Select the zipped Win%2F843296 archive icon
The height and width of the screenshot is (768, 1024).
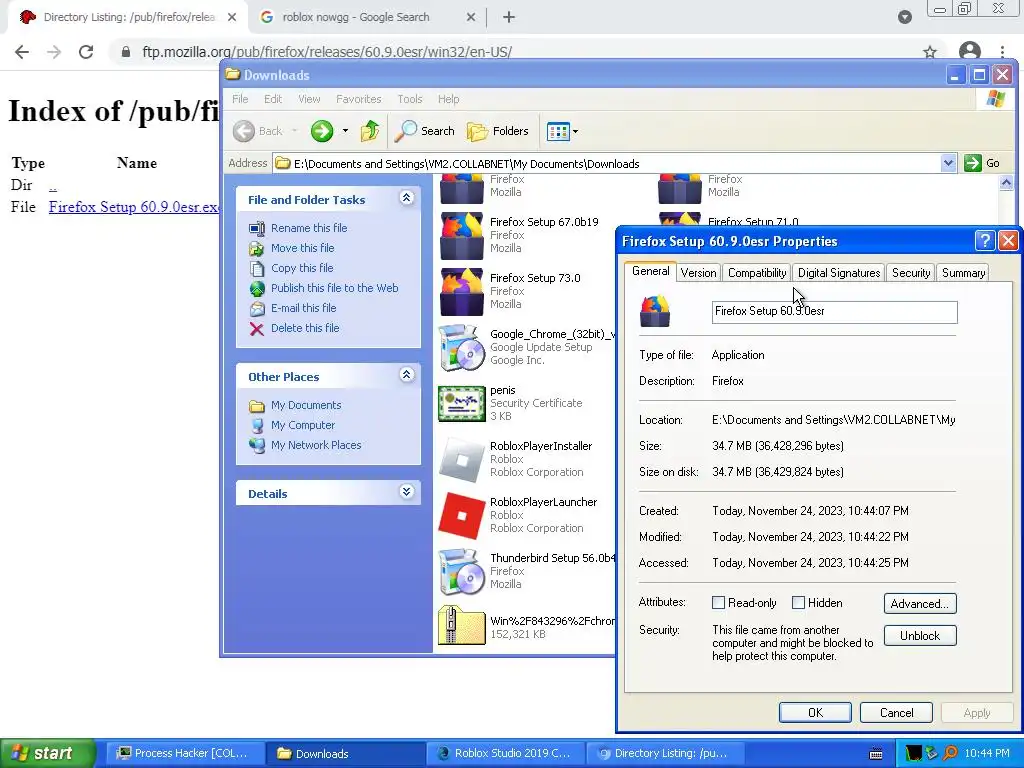click(462, 626)
